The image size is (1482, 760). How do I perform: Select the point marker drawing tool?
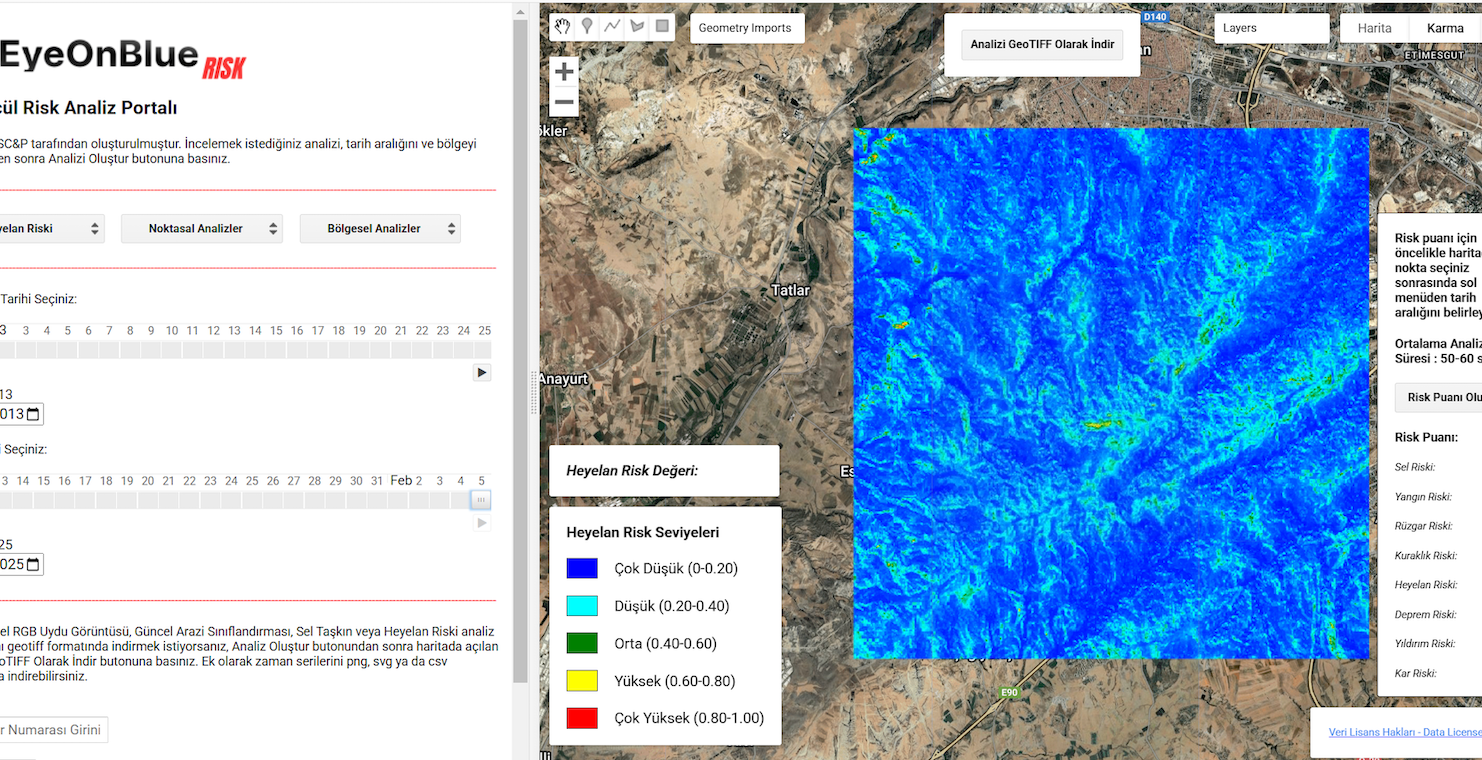(587, 27)
